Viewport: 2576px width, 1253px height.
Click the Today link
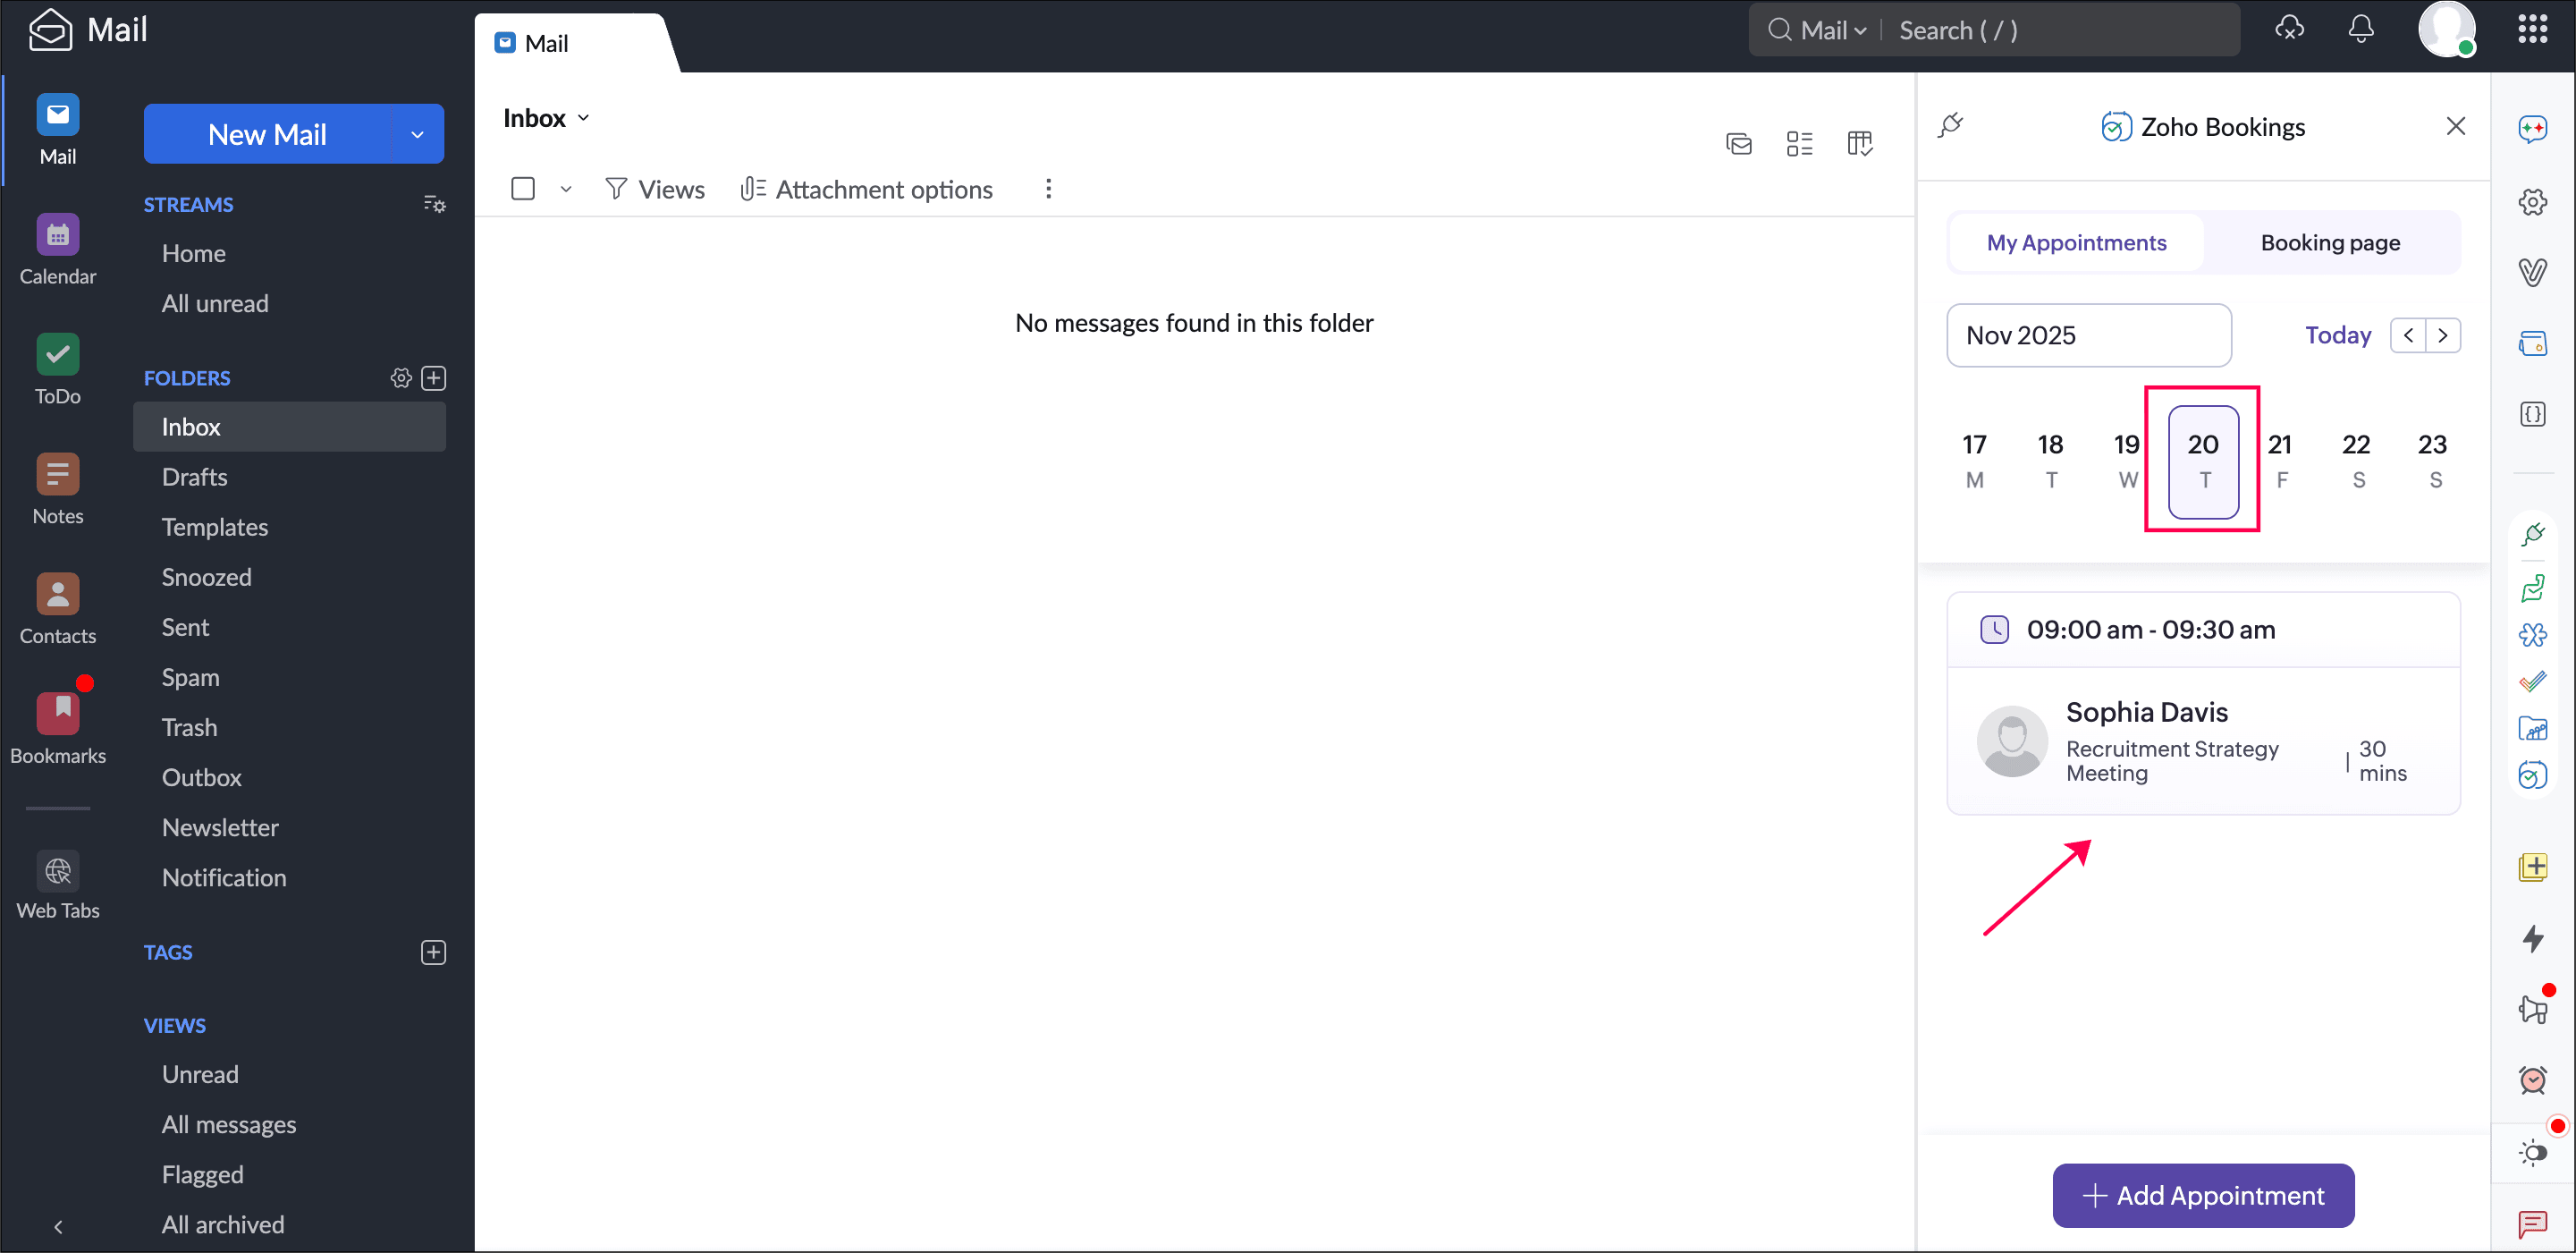click(x=2337, y=335)
